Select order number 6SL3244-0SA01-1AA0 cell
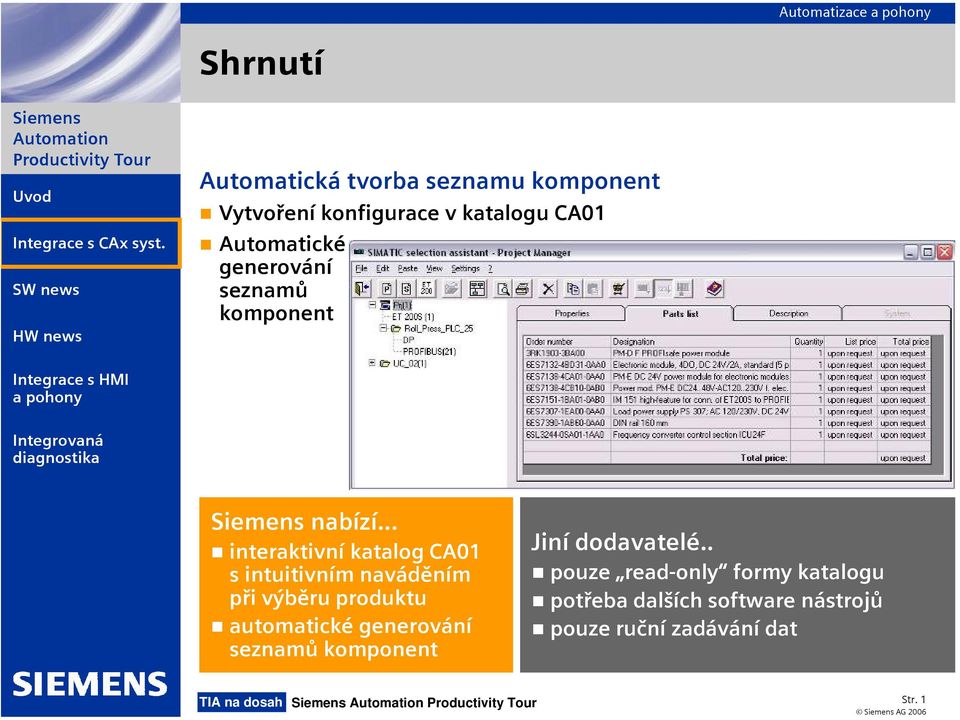 (568, 435)
